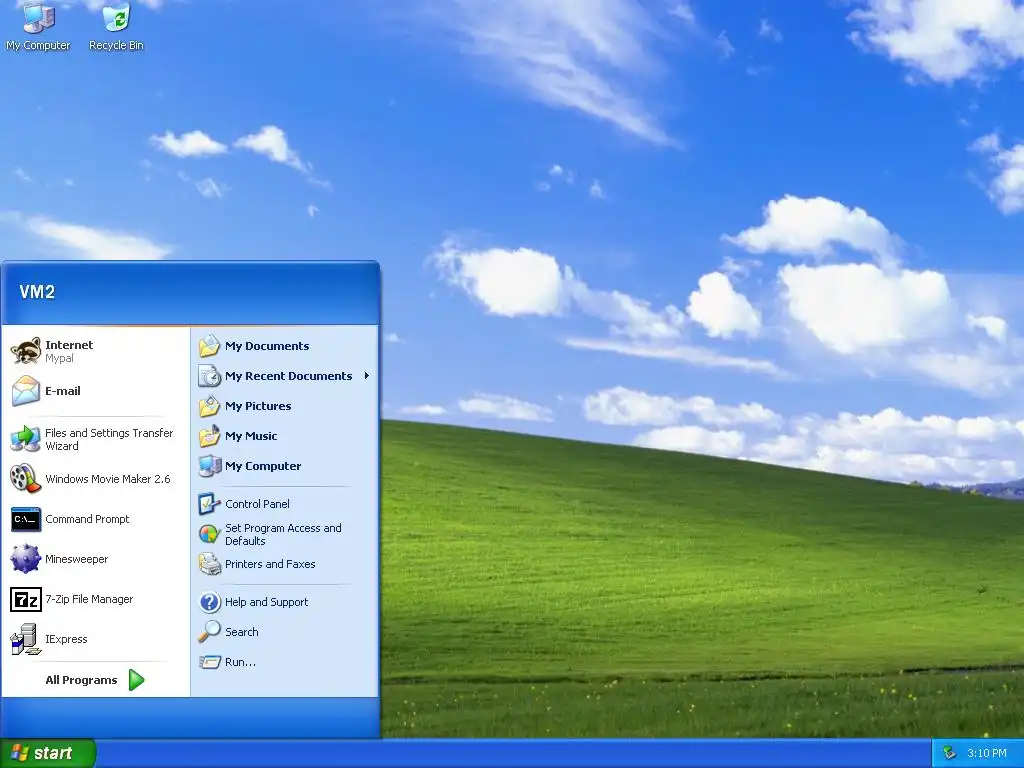Click Set Program Access and Defaults icon
Viewport: 1024px width, 768px height.
pos(210,534)
